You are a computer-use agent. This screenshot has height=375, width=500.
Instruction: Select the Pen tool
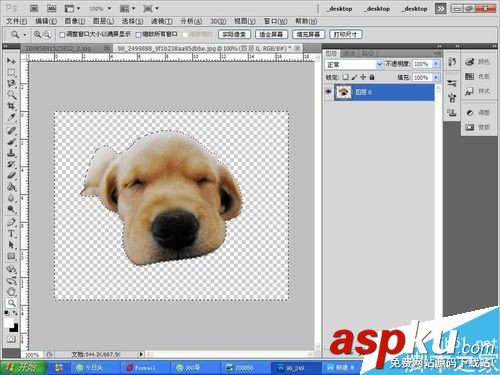click(x=11, y=222)
